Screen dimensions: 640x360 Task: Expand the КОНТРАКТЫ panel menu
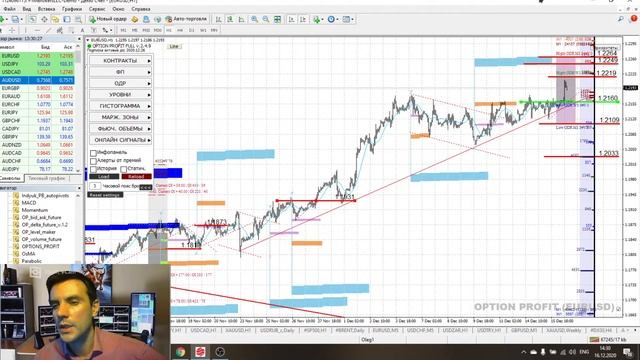click(x=120, y=60)
